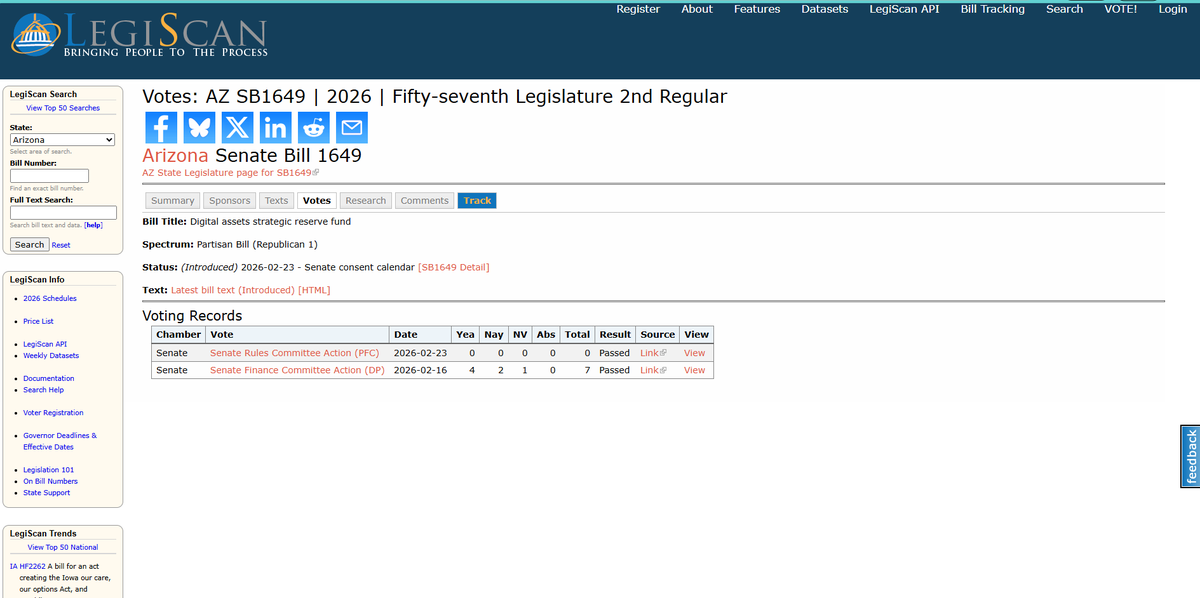Click the Passed result in Finance row
Image resolution: width=1200 pixels, height=598 pixels.
614,370
